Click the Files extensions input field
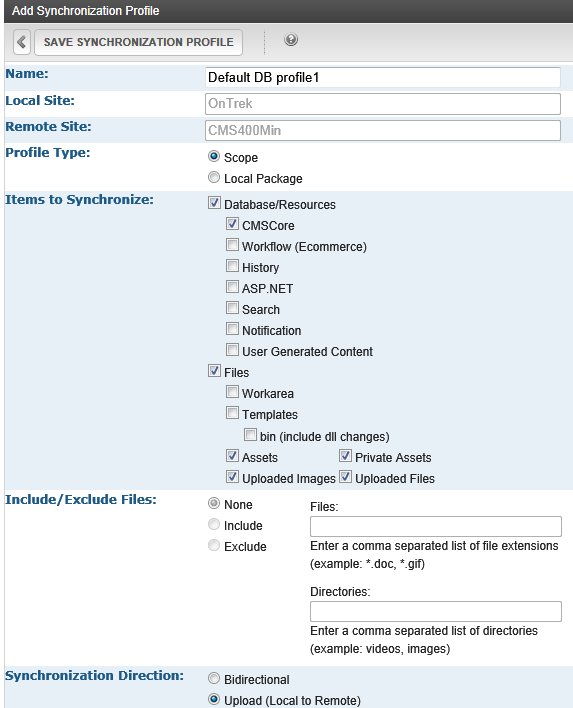Screen dimensions: 573x708 [436, 526]
